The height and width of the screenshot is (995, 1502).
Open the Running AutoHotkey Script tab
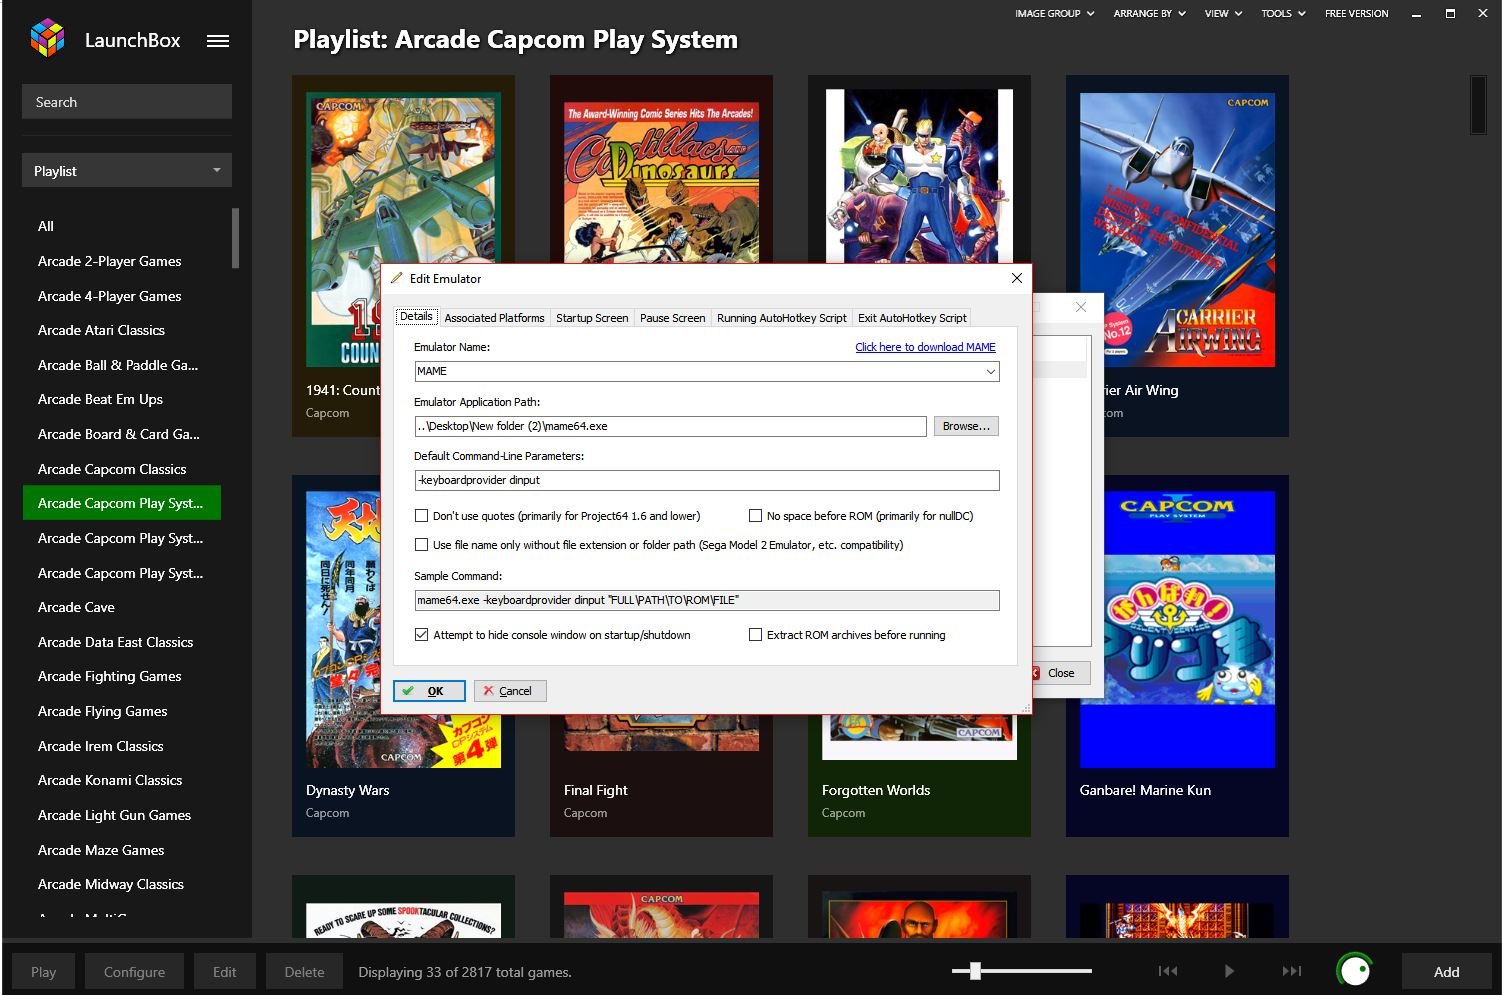click(781, 318)
